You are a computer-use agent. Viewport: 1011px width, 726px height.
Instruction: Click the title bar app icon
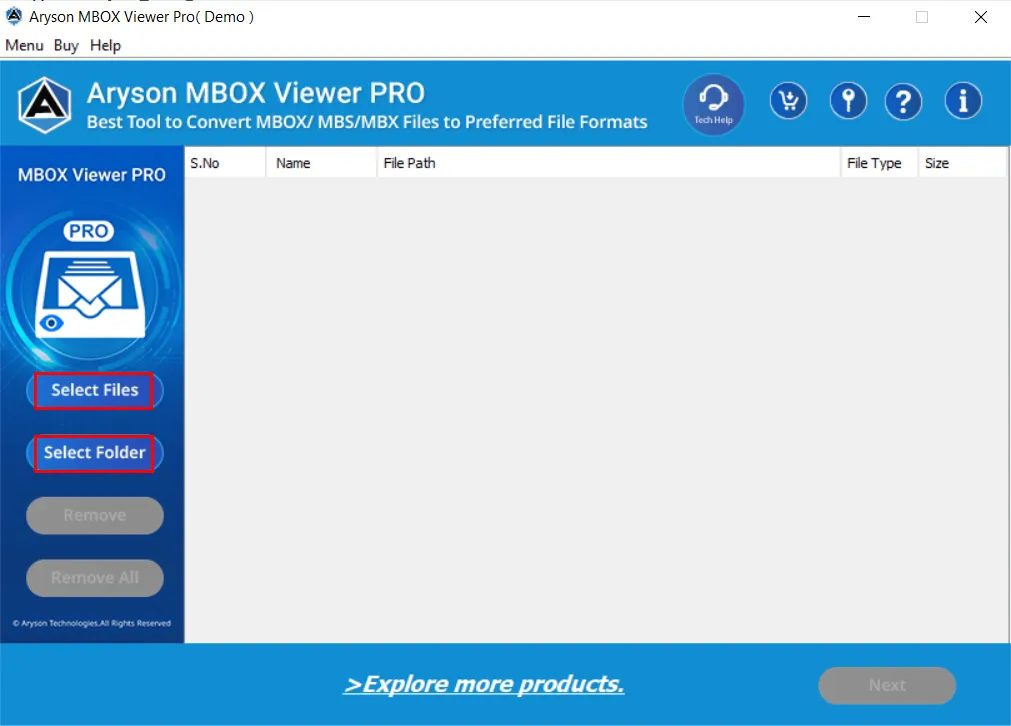pyautogui.click(x=14, y=16)
